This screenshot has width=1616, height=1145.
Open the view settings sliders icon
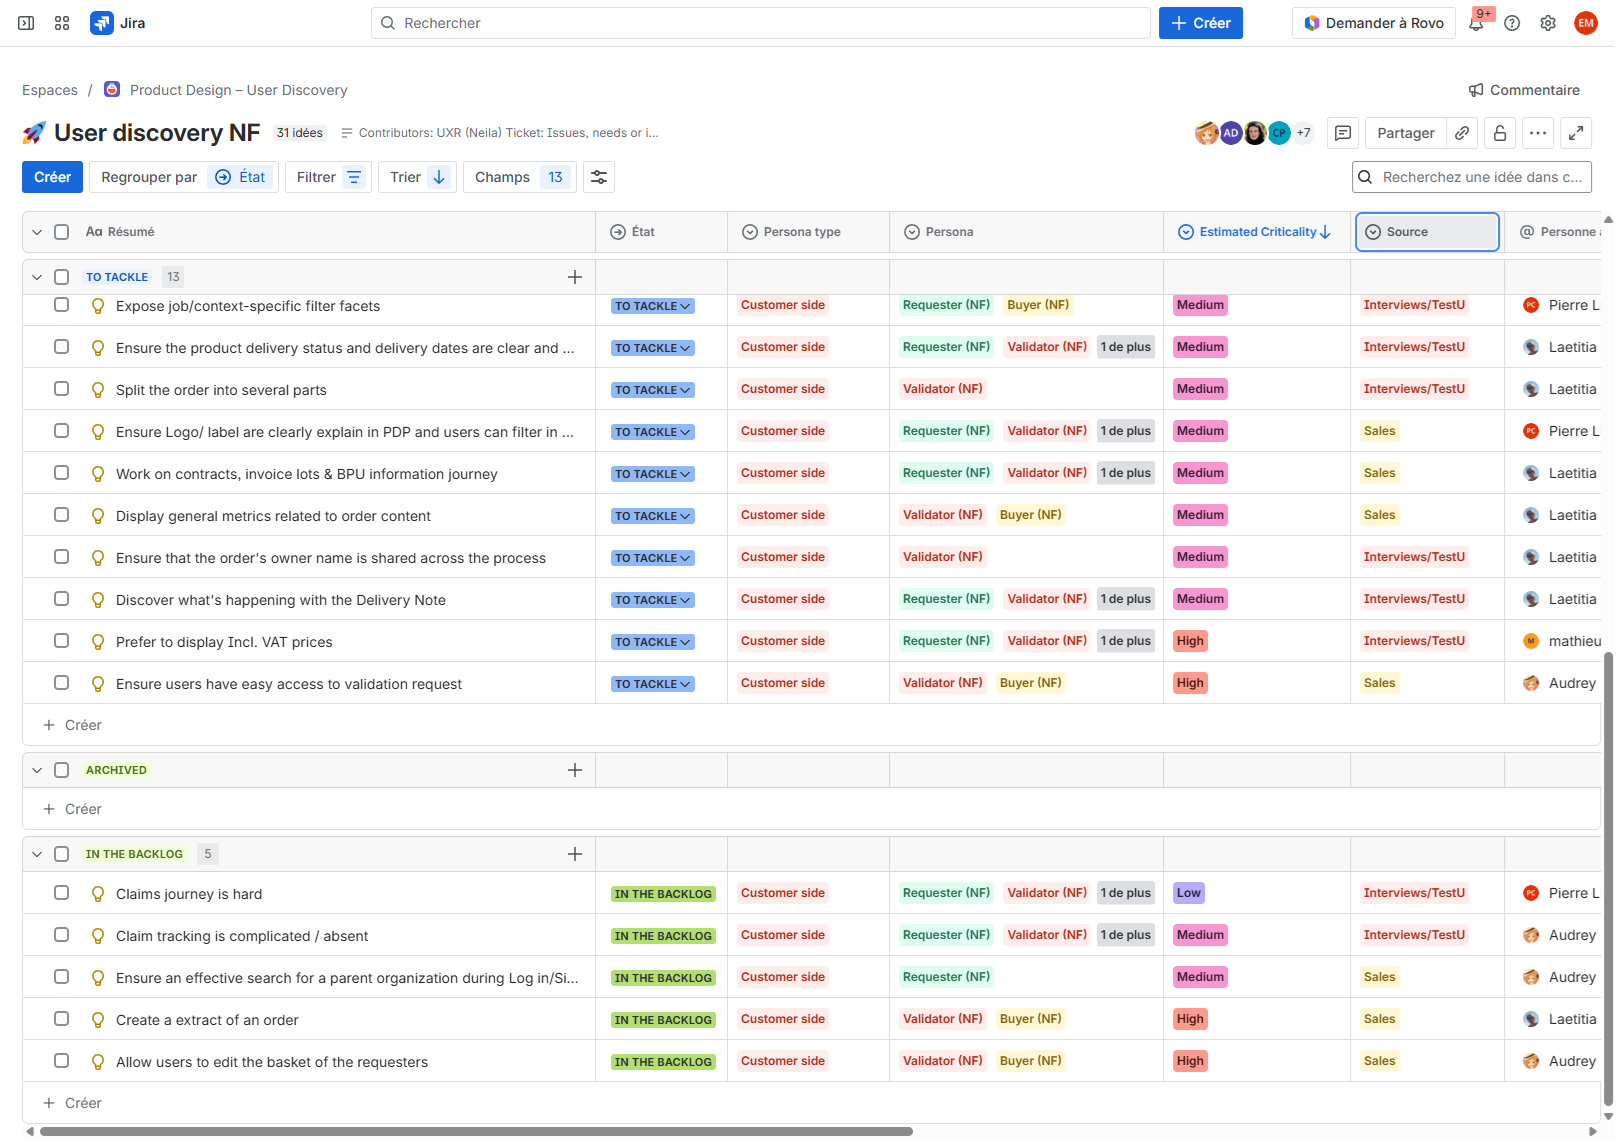click(599, 177)
